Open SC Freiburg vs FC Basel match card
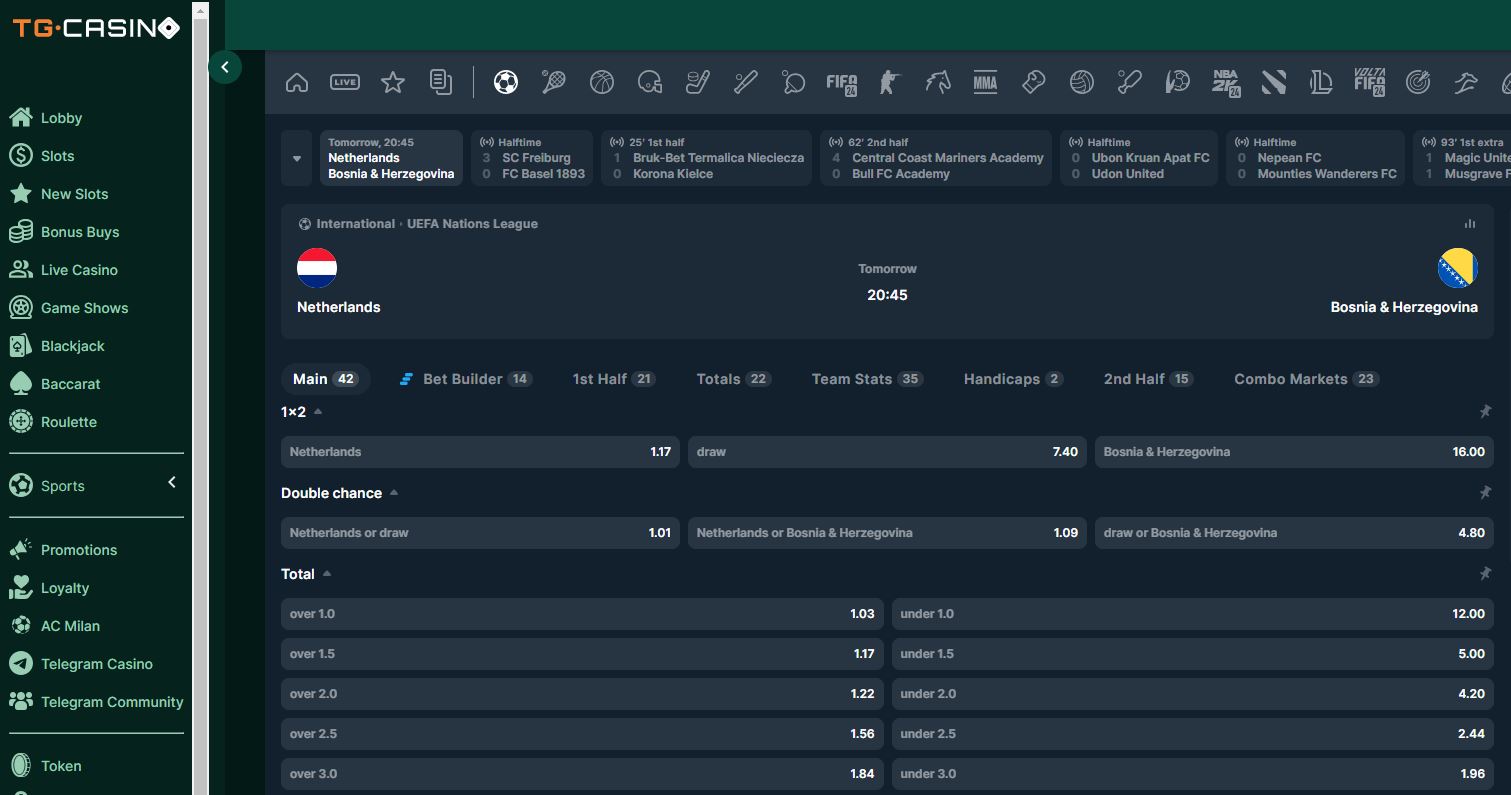This screenshot has width=1511, height=795. [x=533, y=158]
